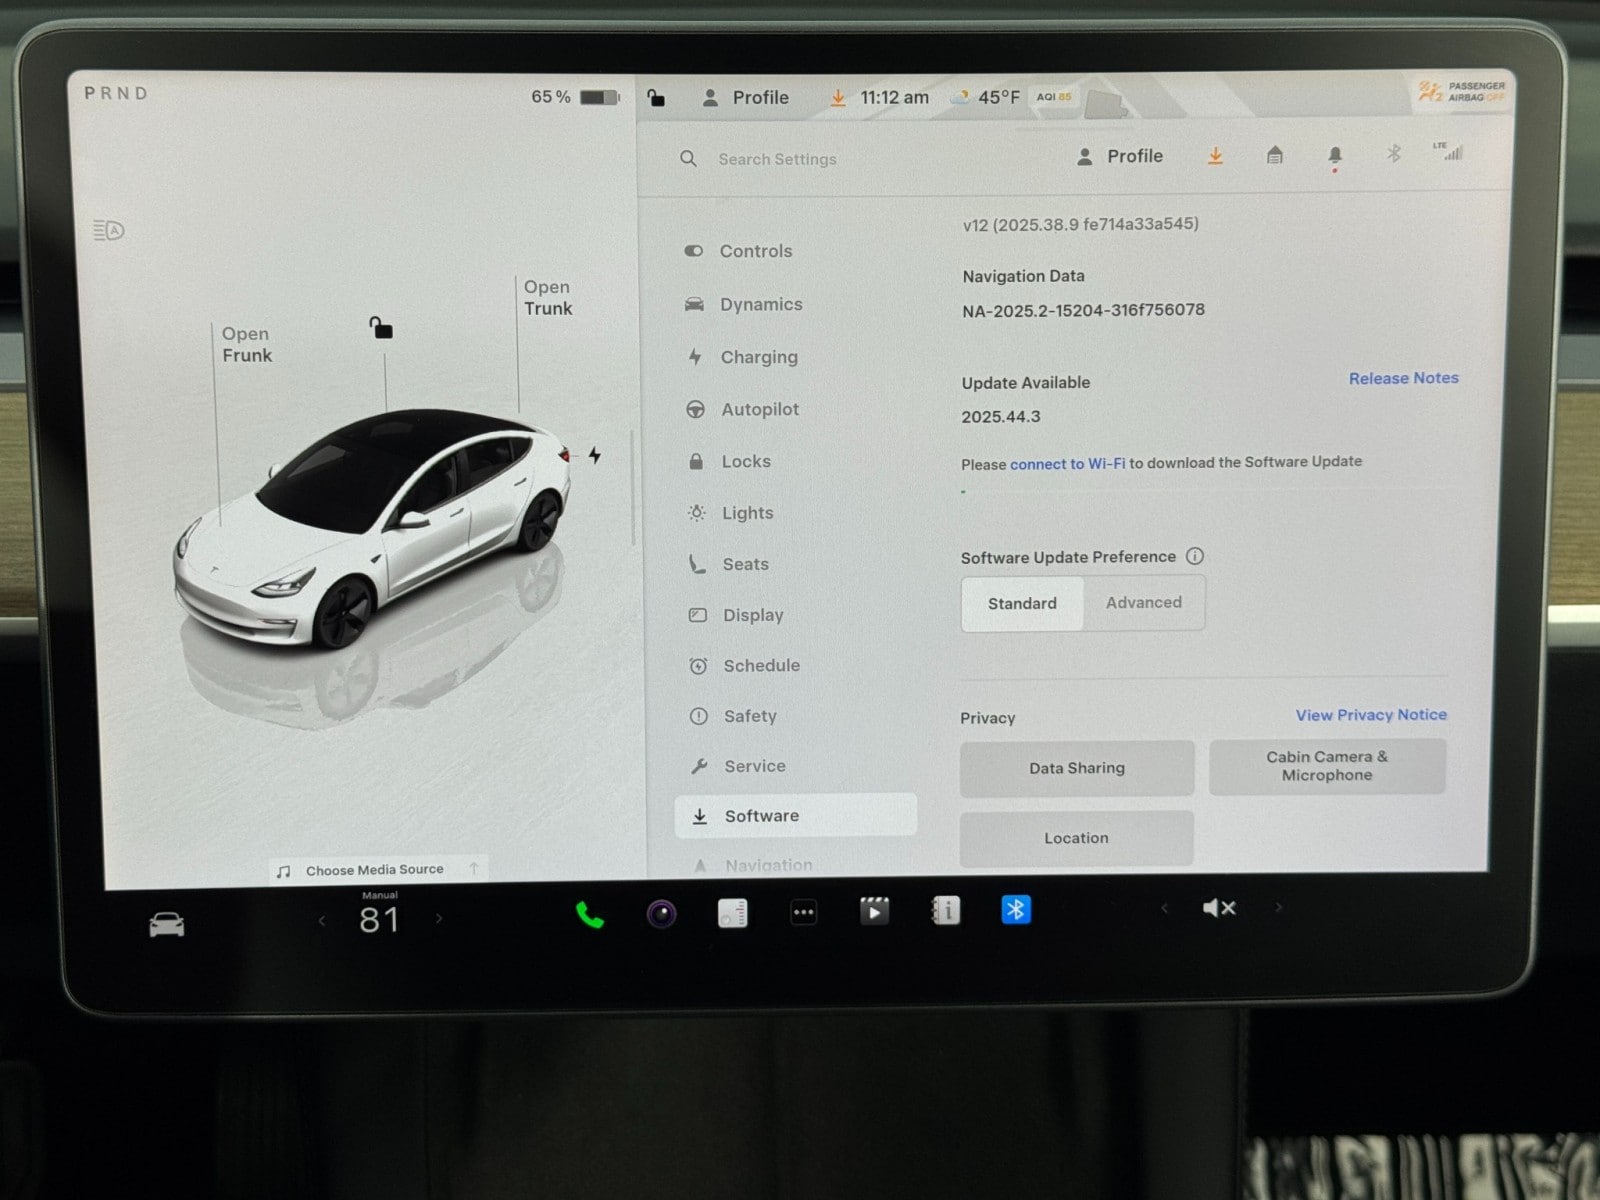
Task: Unmute the volume speaker icon
Action: point(1219,908)
